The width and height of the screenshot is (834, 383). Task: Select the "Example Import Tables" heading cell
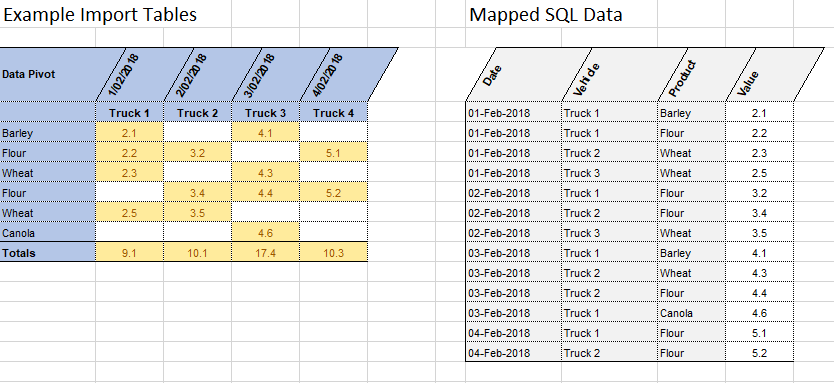pyautogui.click(x=99, y=14)
